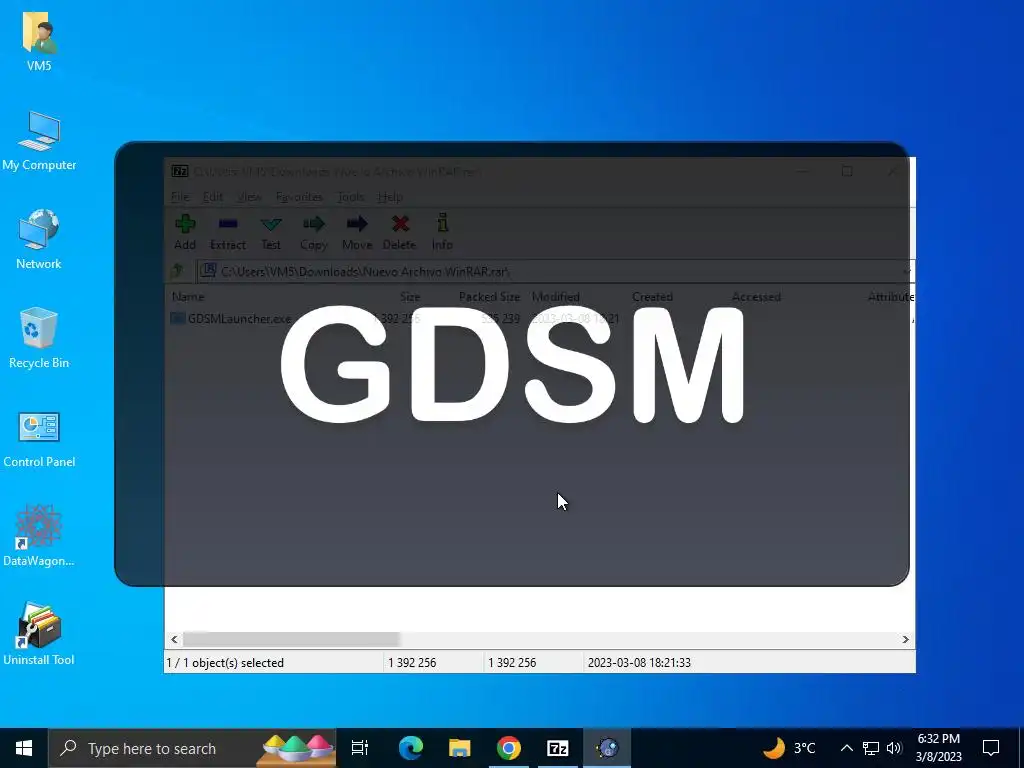Screen dimensions: 1024x768
Task: Open the Windows Start menu
Action: (24, 748)
